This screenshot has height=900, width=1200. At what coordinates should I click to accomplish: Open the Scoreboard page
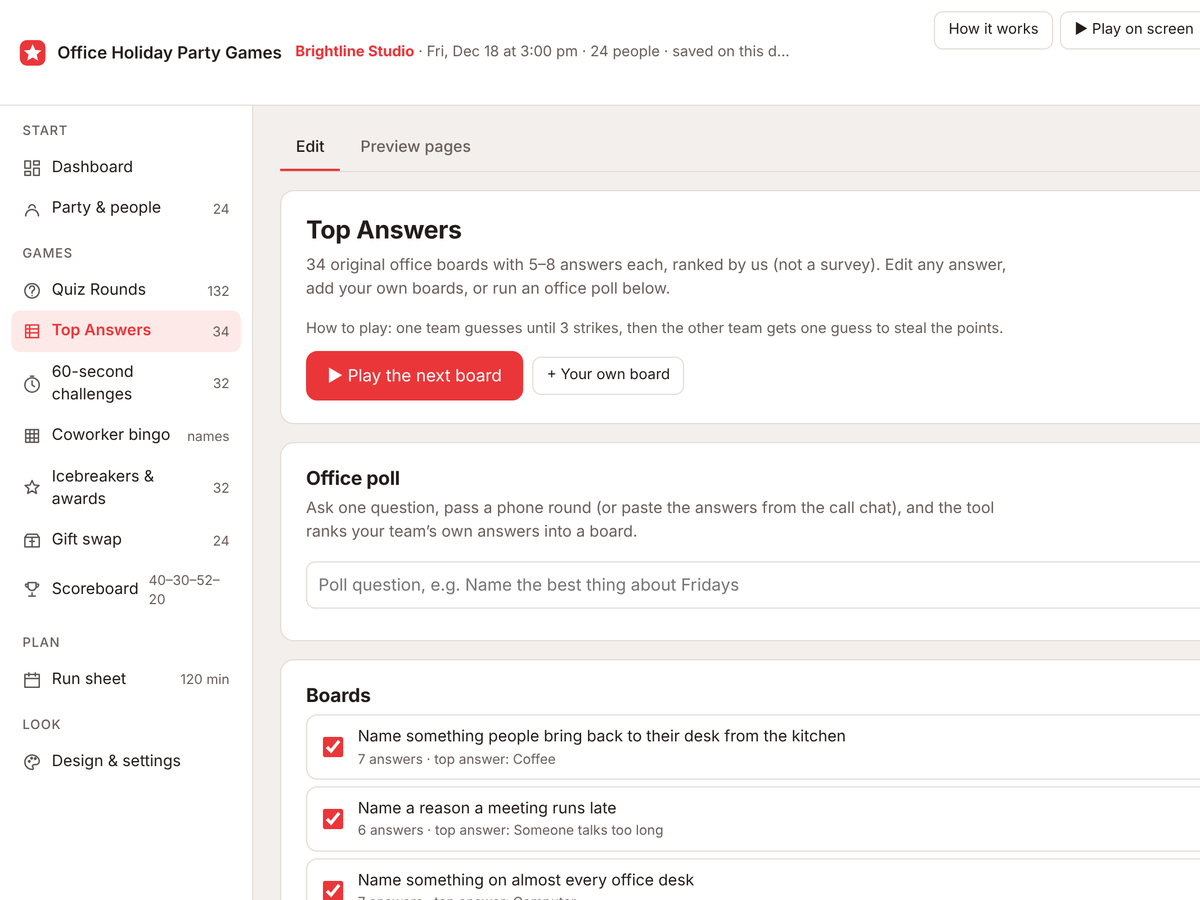tap(126, 589)
